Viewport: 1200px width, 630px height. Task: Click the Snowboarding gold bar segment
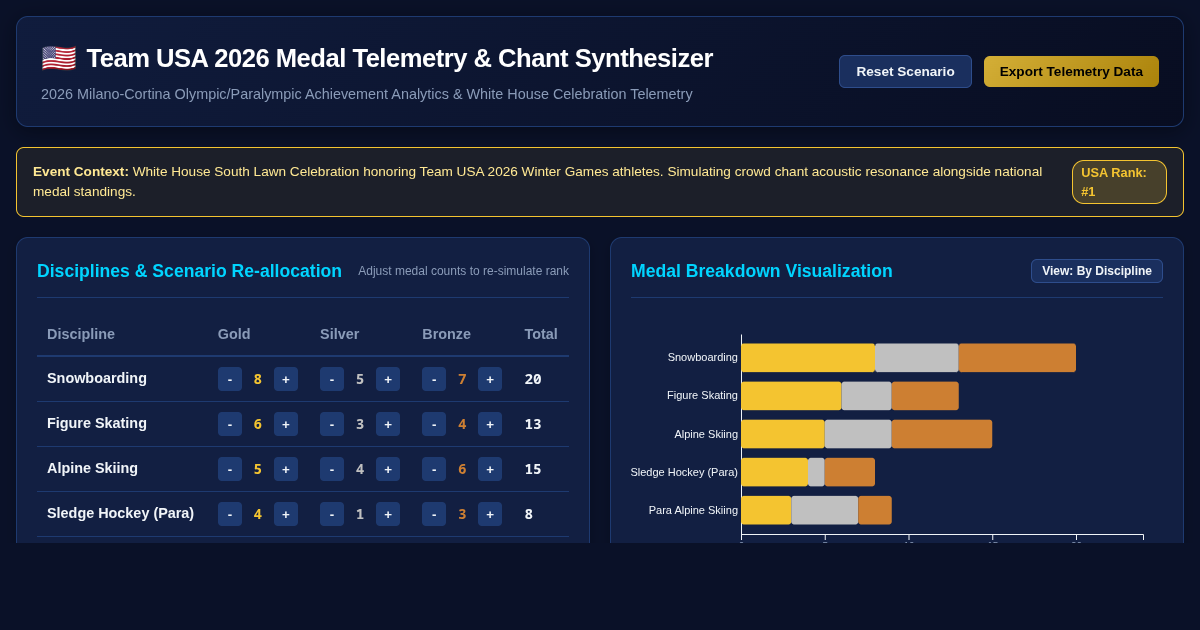click(808, 358)
